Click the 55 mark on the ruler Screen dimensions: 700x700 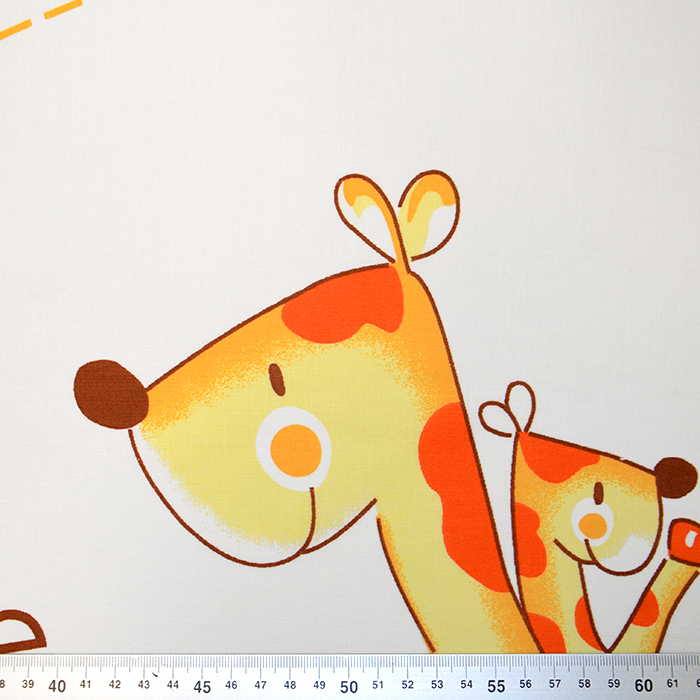coord(495,686)
